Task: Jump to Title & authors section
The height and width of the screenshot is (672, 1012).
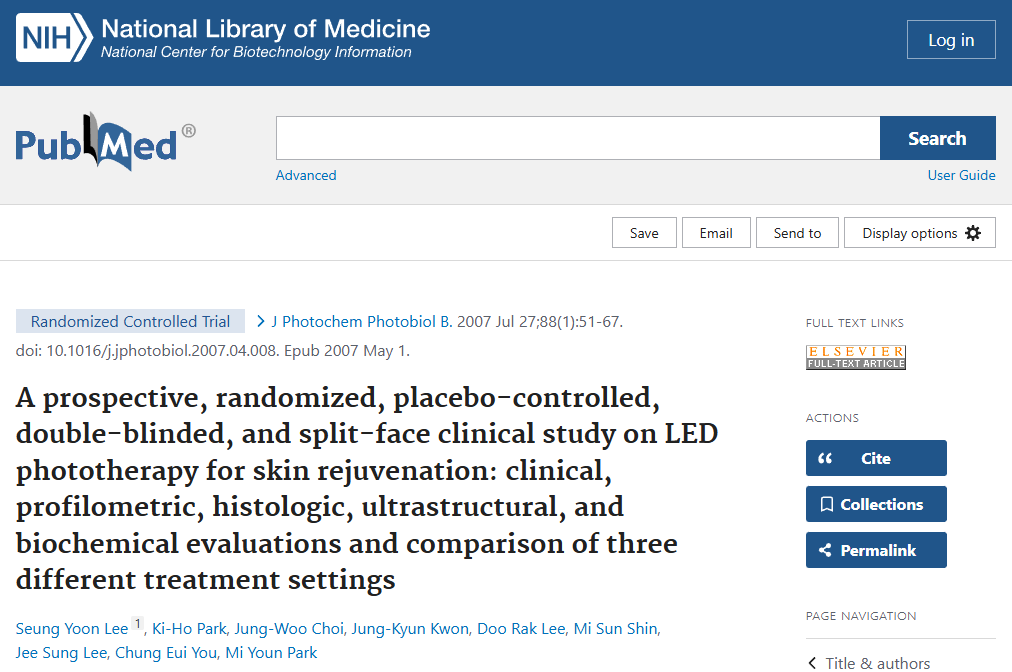Action: pos(878,662)
